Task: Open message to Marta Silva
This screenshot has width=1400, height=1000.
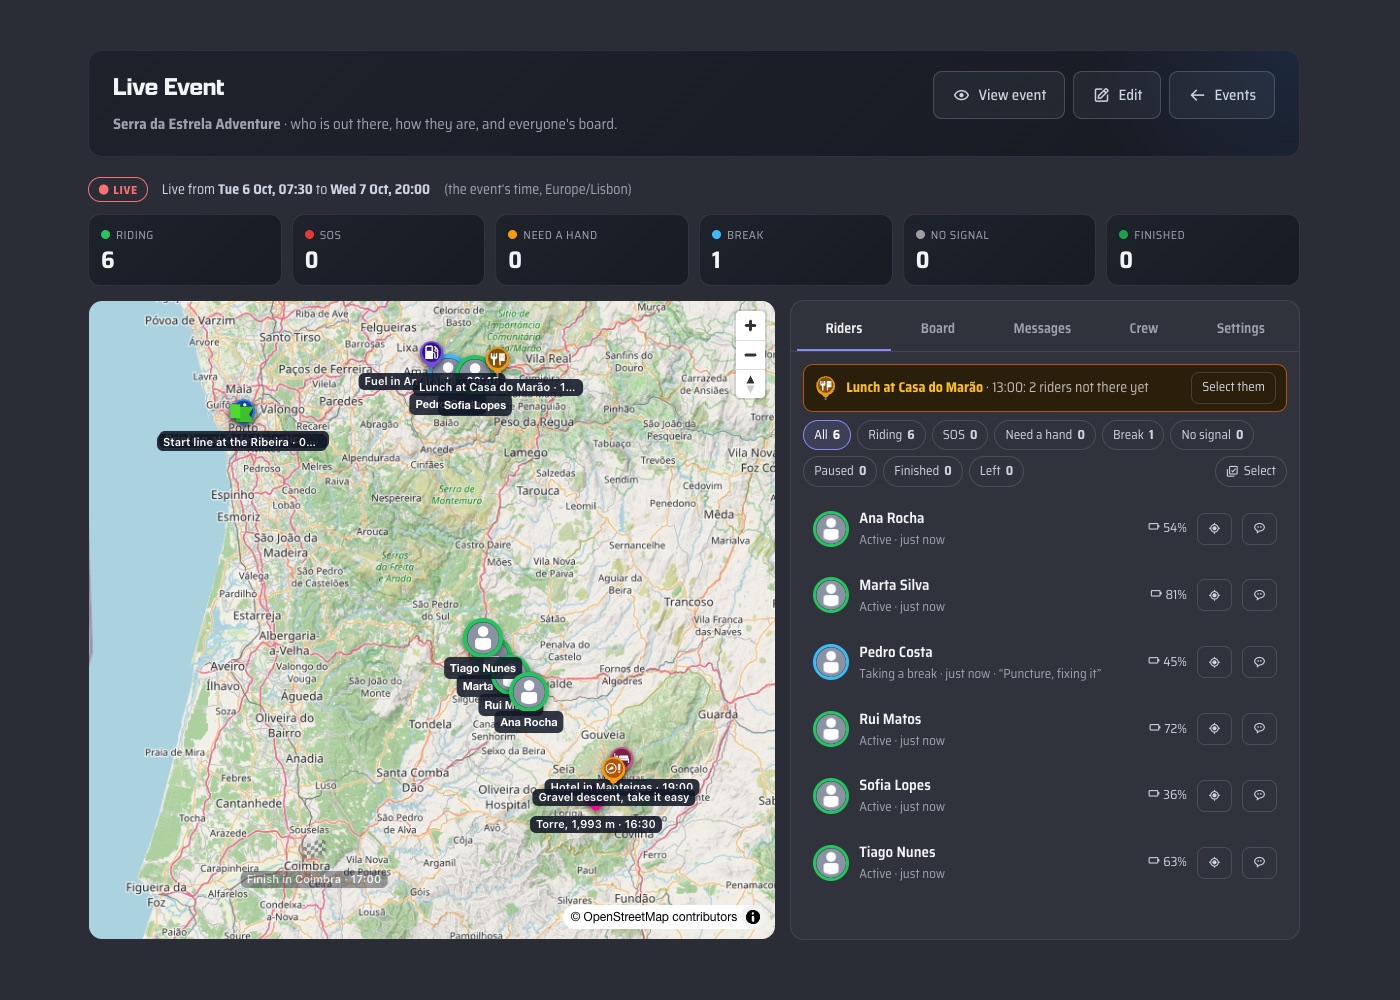Action: coord(1259,595)
